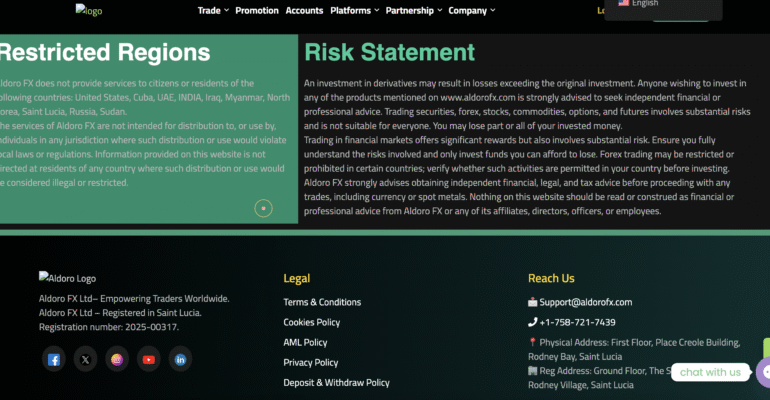
Task: Click the Aldoro logo in footer
Action: pos(67,278)
